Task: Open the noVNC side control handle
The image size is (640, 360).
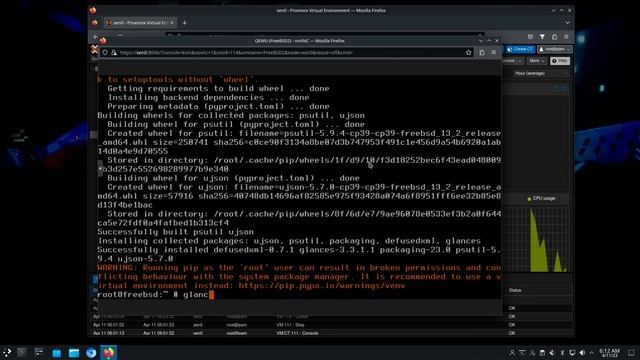Action: 100,168
